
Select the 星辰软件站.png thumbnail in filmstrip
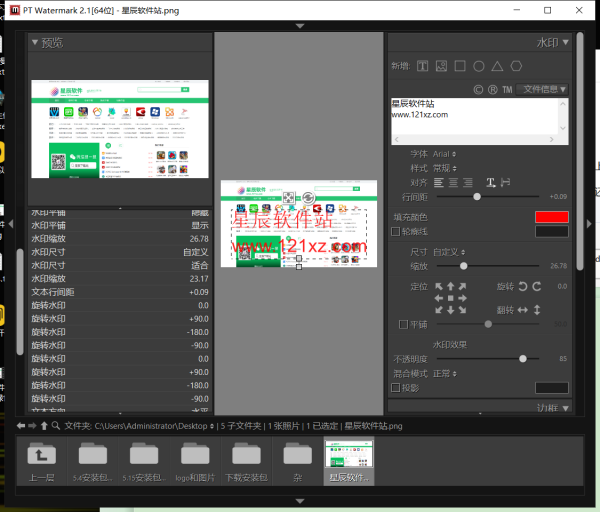click(349, 461)
